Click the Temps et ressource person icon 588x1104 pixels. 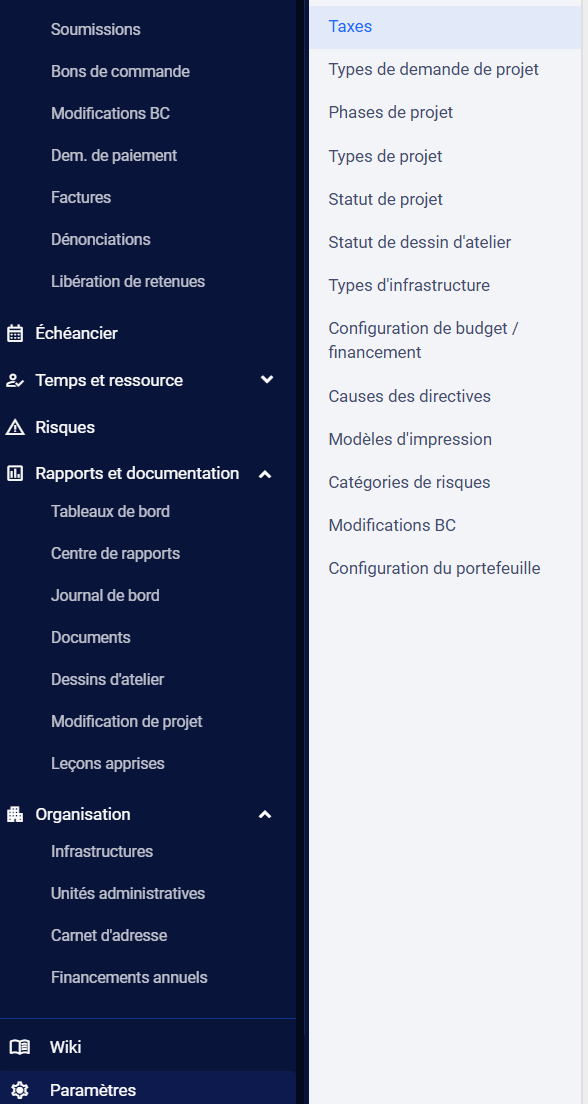[15, 381]
